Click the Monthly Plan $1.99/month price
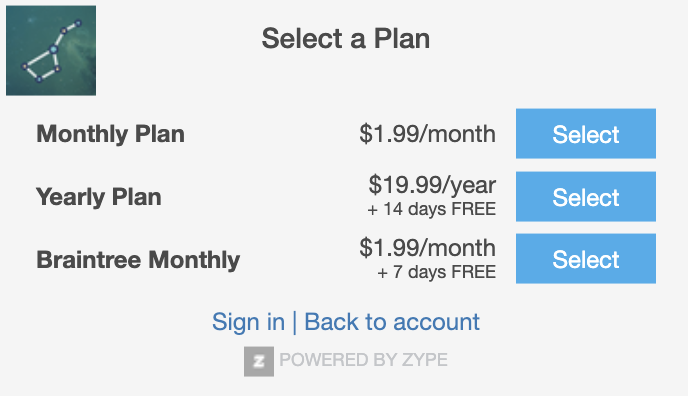 (x=428, y=134)
